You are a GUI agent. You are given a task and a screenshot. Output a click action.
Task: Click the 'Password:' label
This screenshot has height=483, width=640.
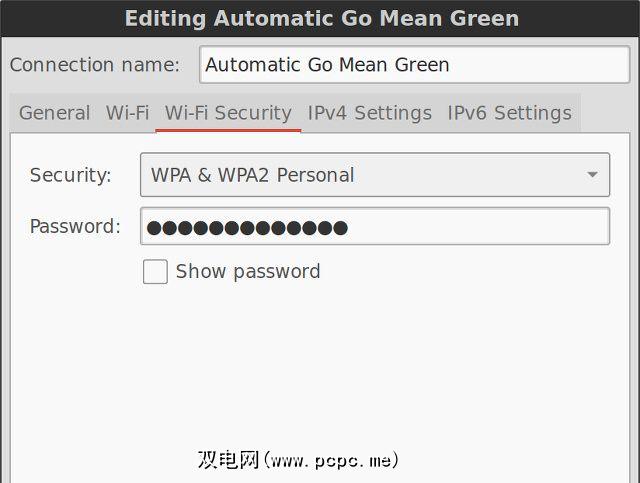click(75, 227)
